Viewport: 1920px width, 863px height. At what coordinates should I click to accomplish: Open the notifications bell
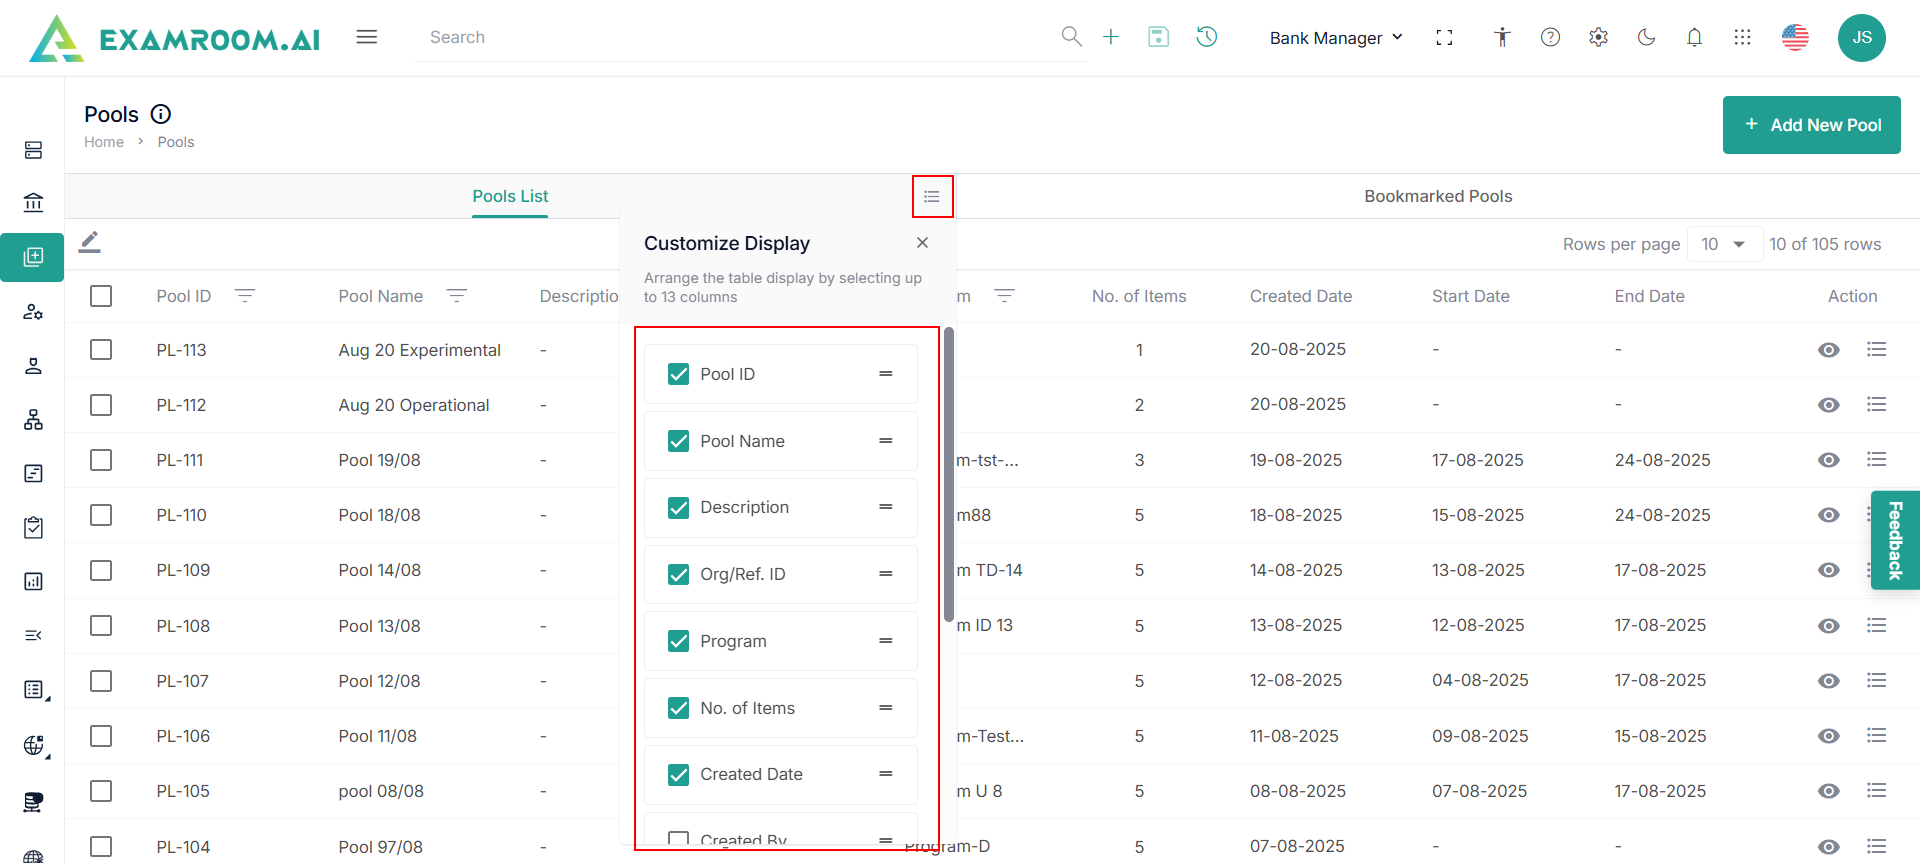[x=1694, y=37]
